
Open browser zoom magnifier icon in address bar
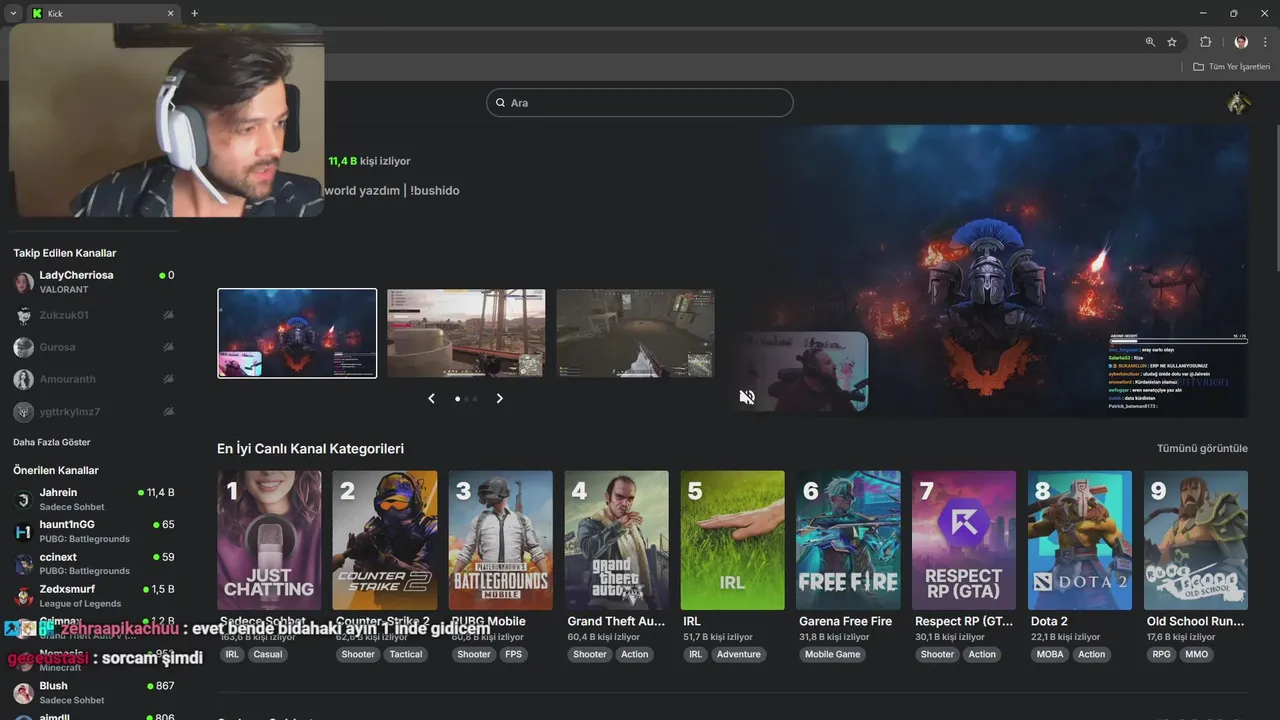1150,42
